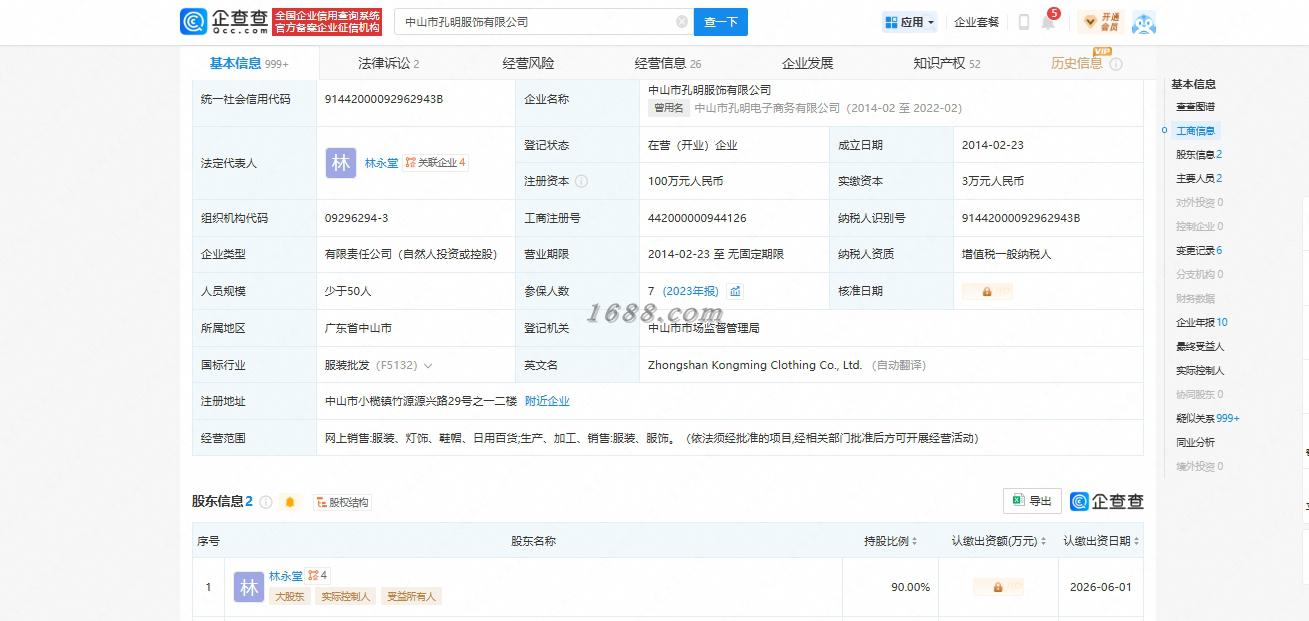Click the 查一下 search button
Viewport: 1309px width, 621px height.
click(720, 21)
